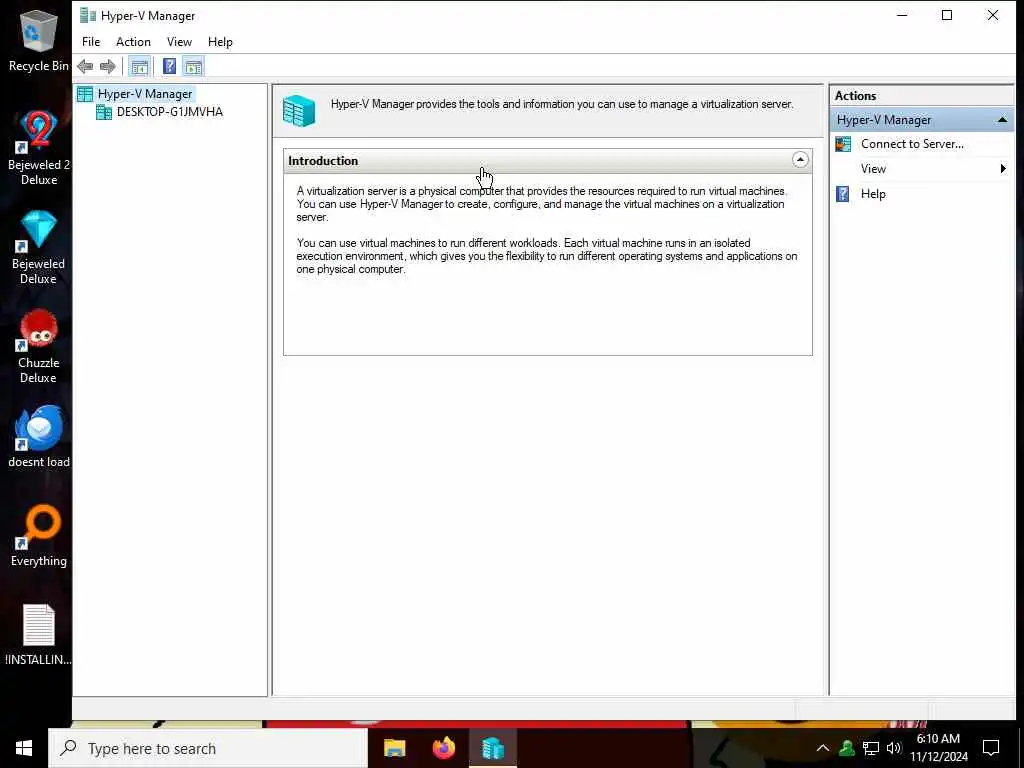The image size is (1024, 768).
Task: Open the notification center icon
Action: coord(991,748)
